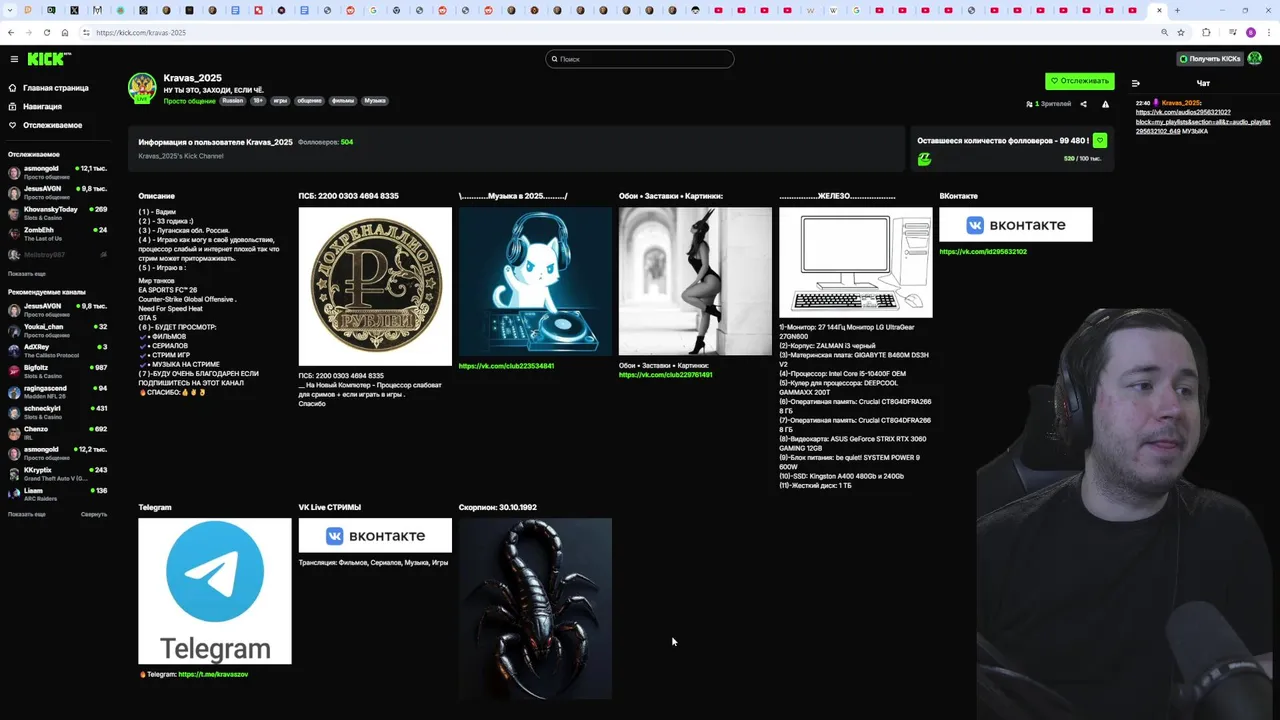Open vk.com/id295632102 link

[983, 252]
